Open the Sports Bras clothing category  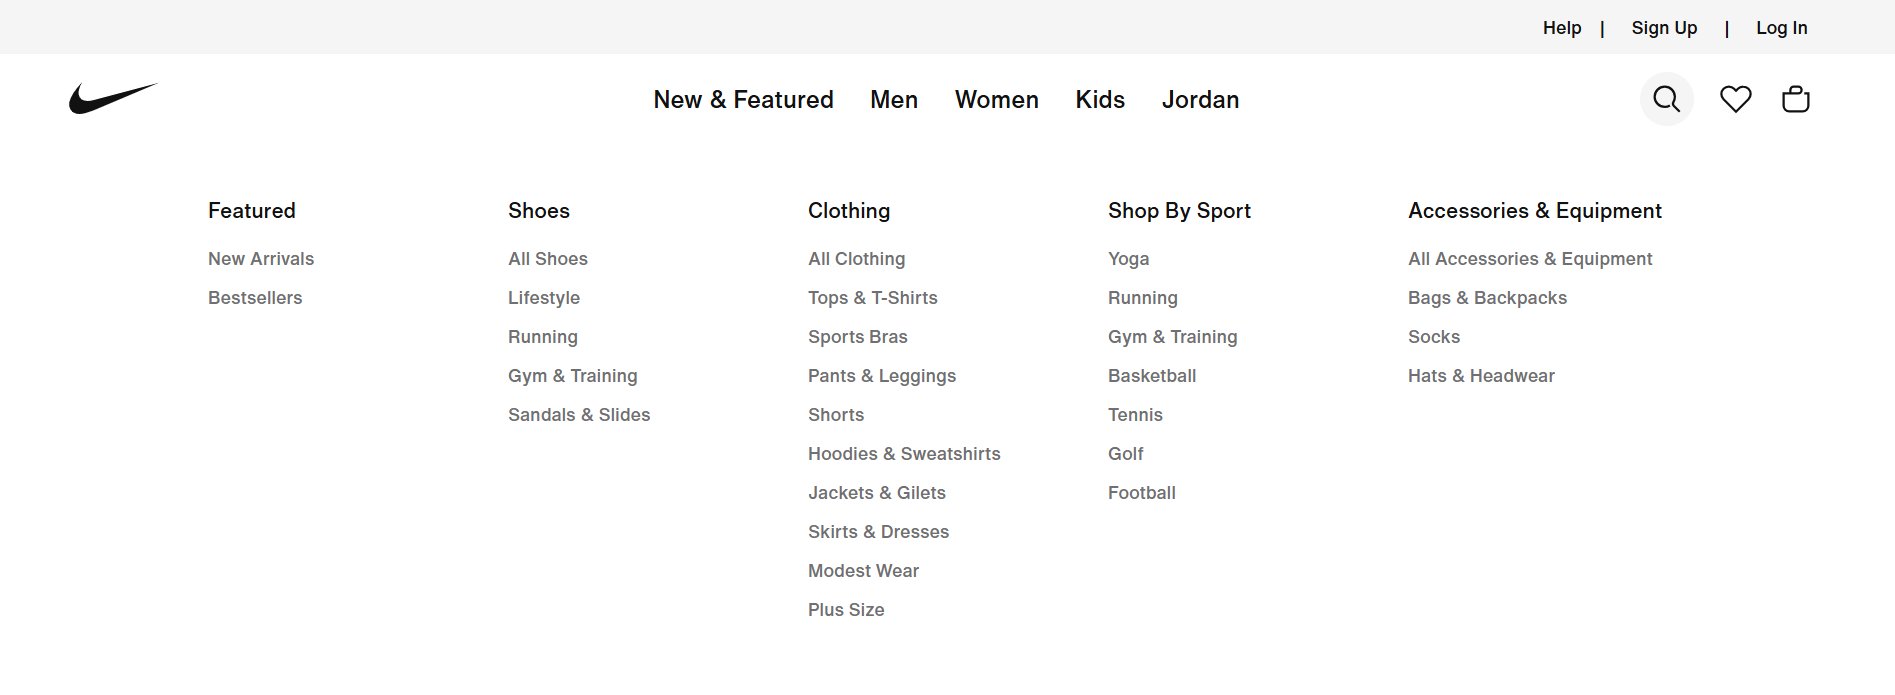(857, 337)
